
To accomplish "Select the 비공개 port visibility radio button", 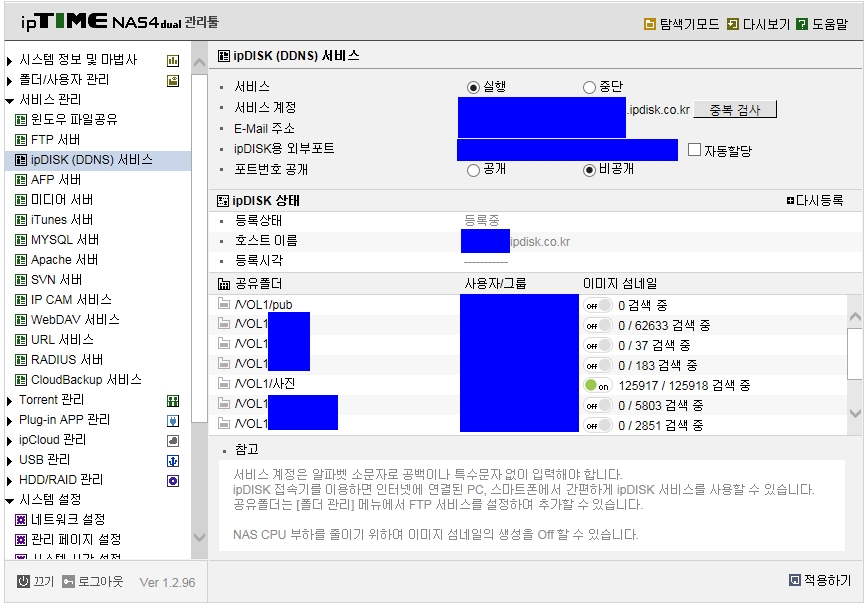I will 589,170.
